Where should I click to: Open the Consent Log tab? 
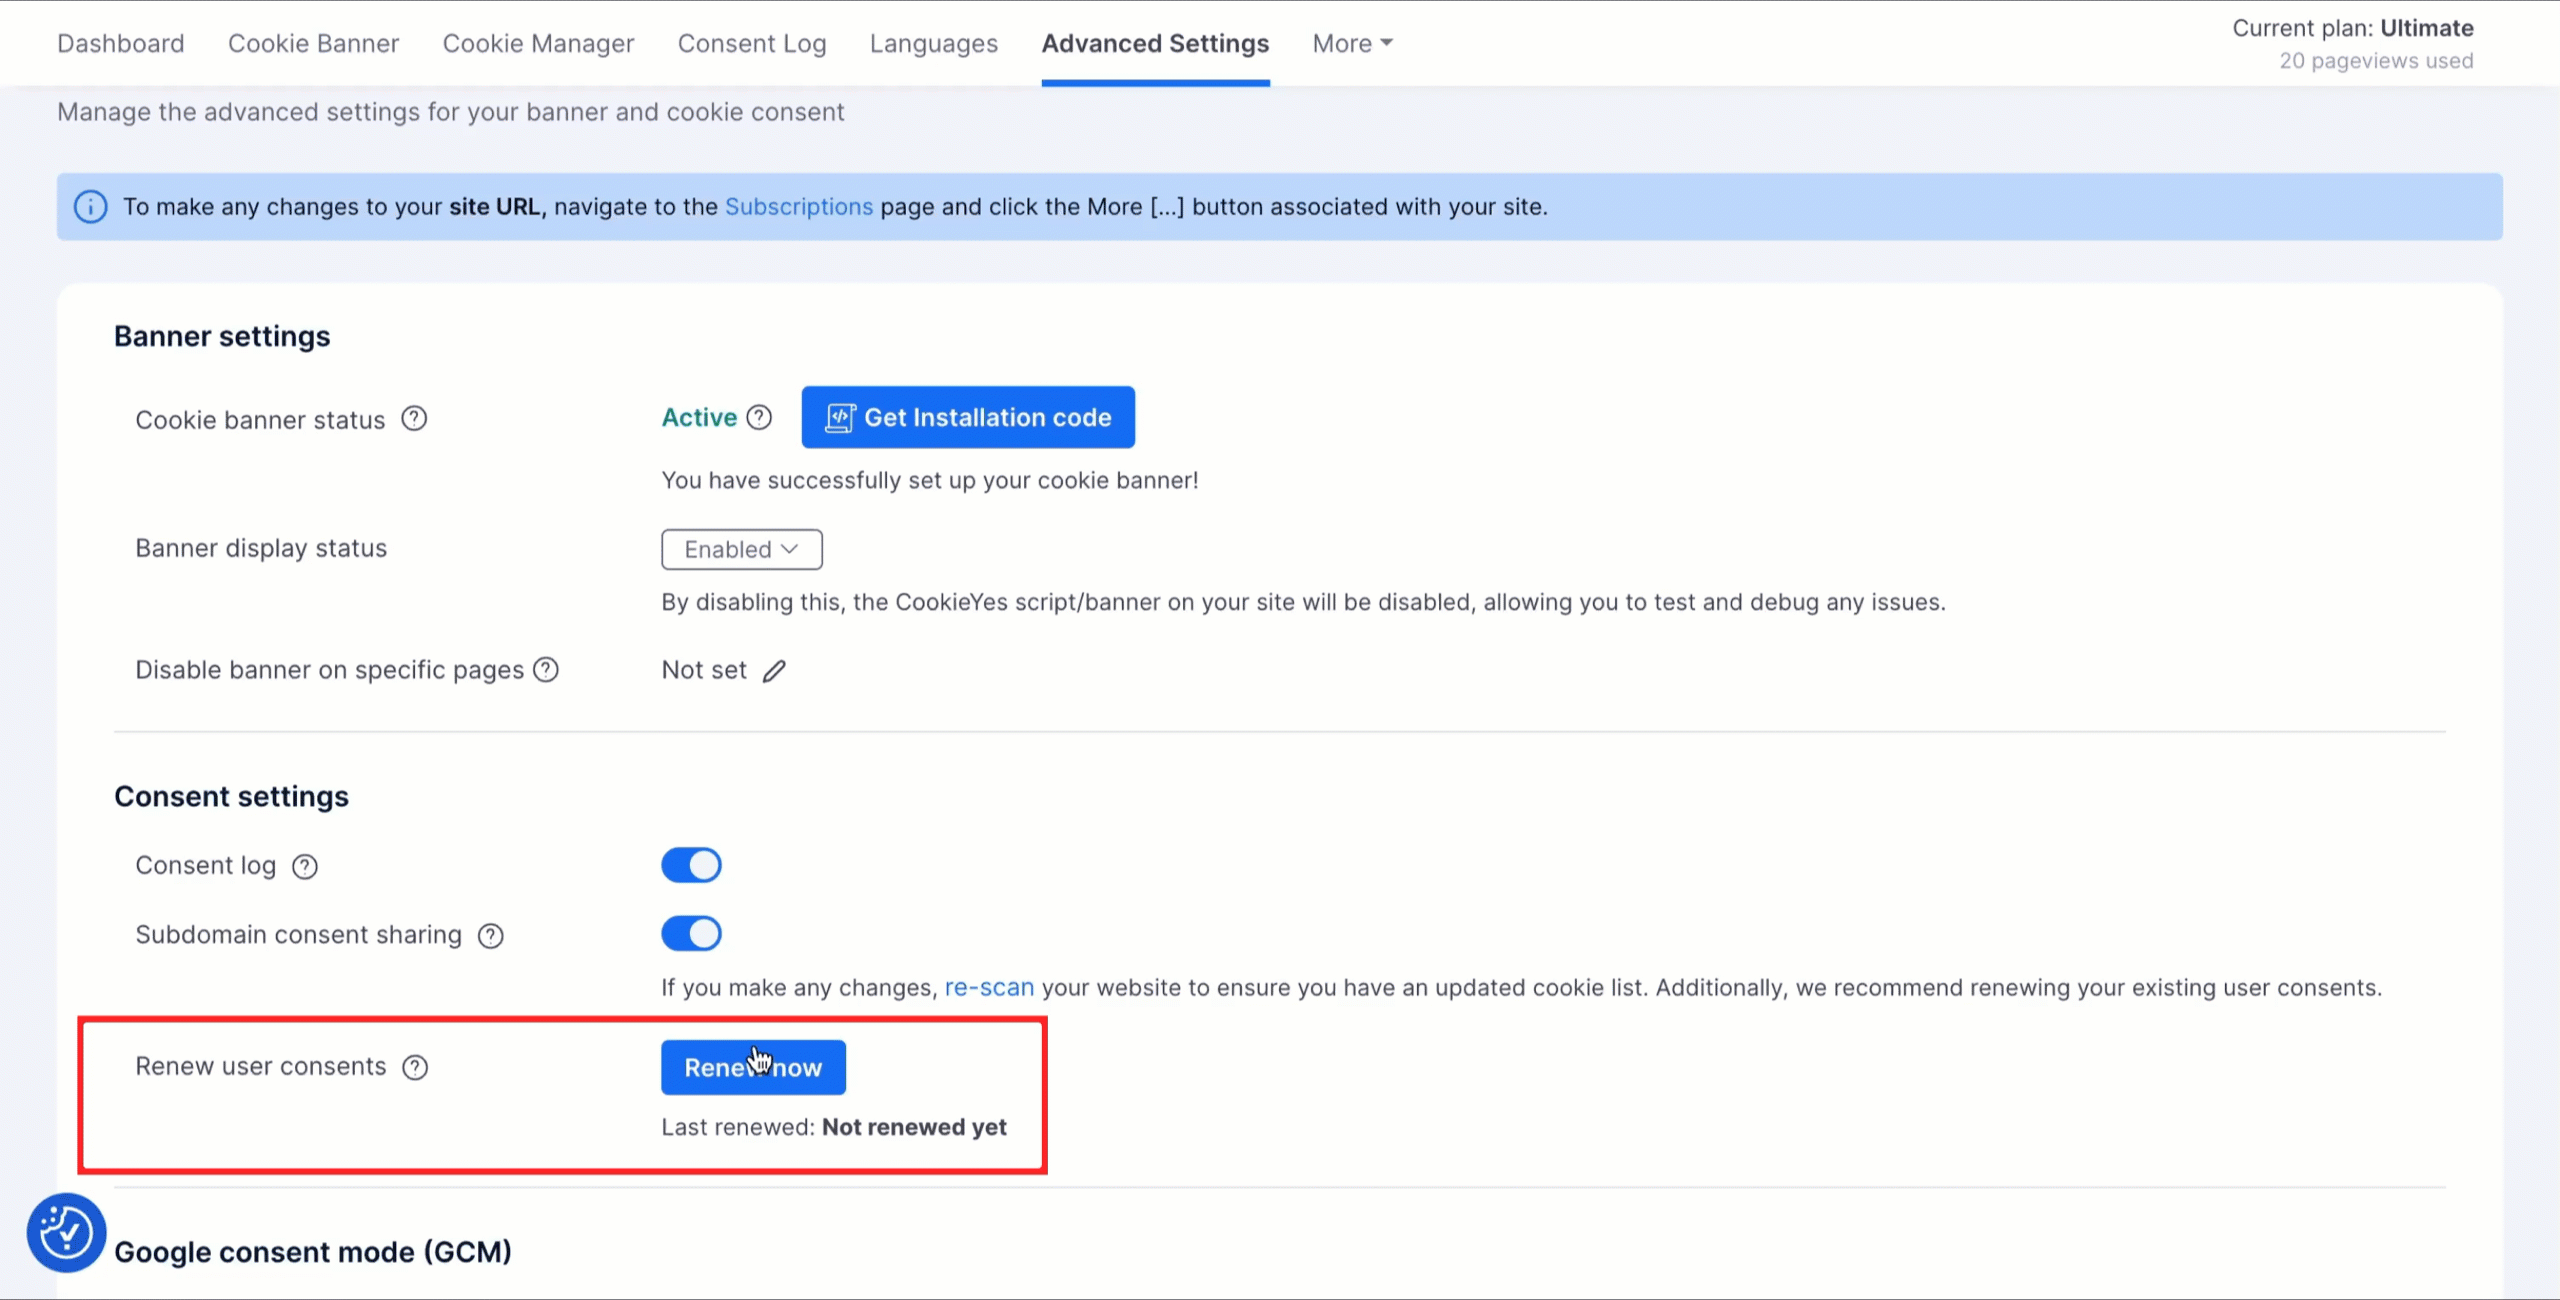pos(752,44)
